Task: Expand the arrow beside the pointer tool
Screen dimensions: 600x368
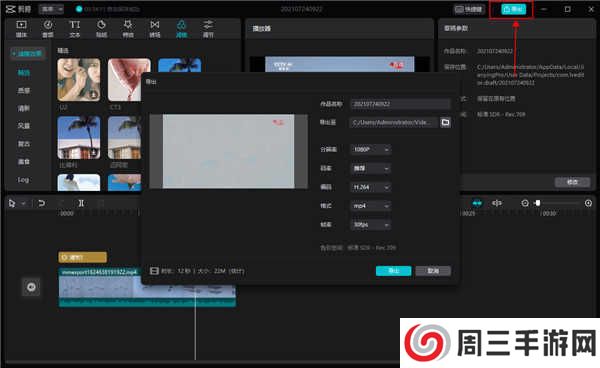Action: click(x=23, y=203)
